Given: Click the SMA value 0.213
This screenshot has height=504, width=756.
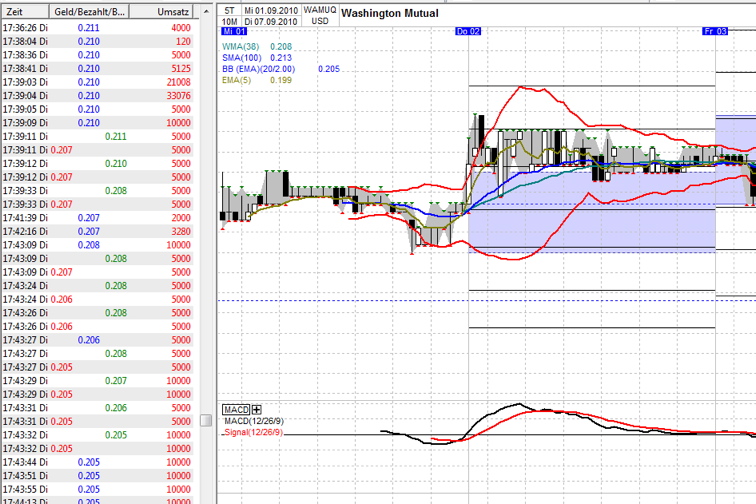Looking at the screenshot, I should (281, 58).
